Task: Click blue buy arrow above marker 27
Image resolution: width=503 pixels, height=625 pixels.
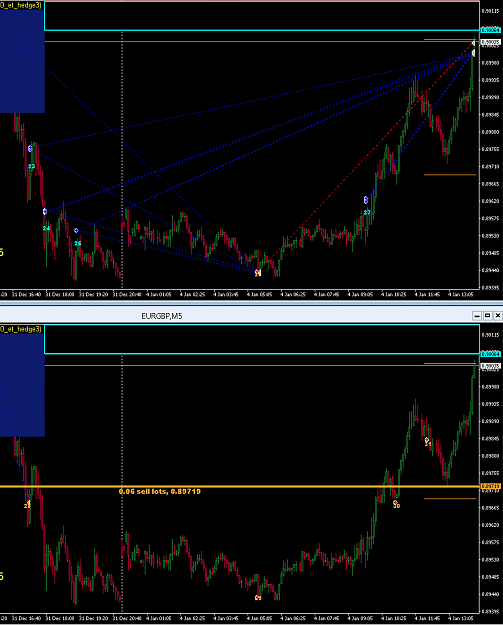Action: click(x=366, y=200)
